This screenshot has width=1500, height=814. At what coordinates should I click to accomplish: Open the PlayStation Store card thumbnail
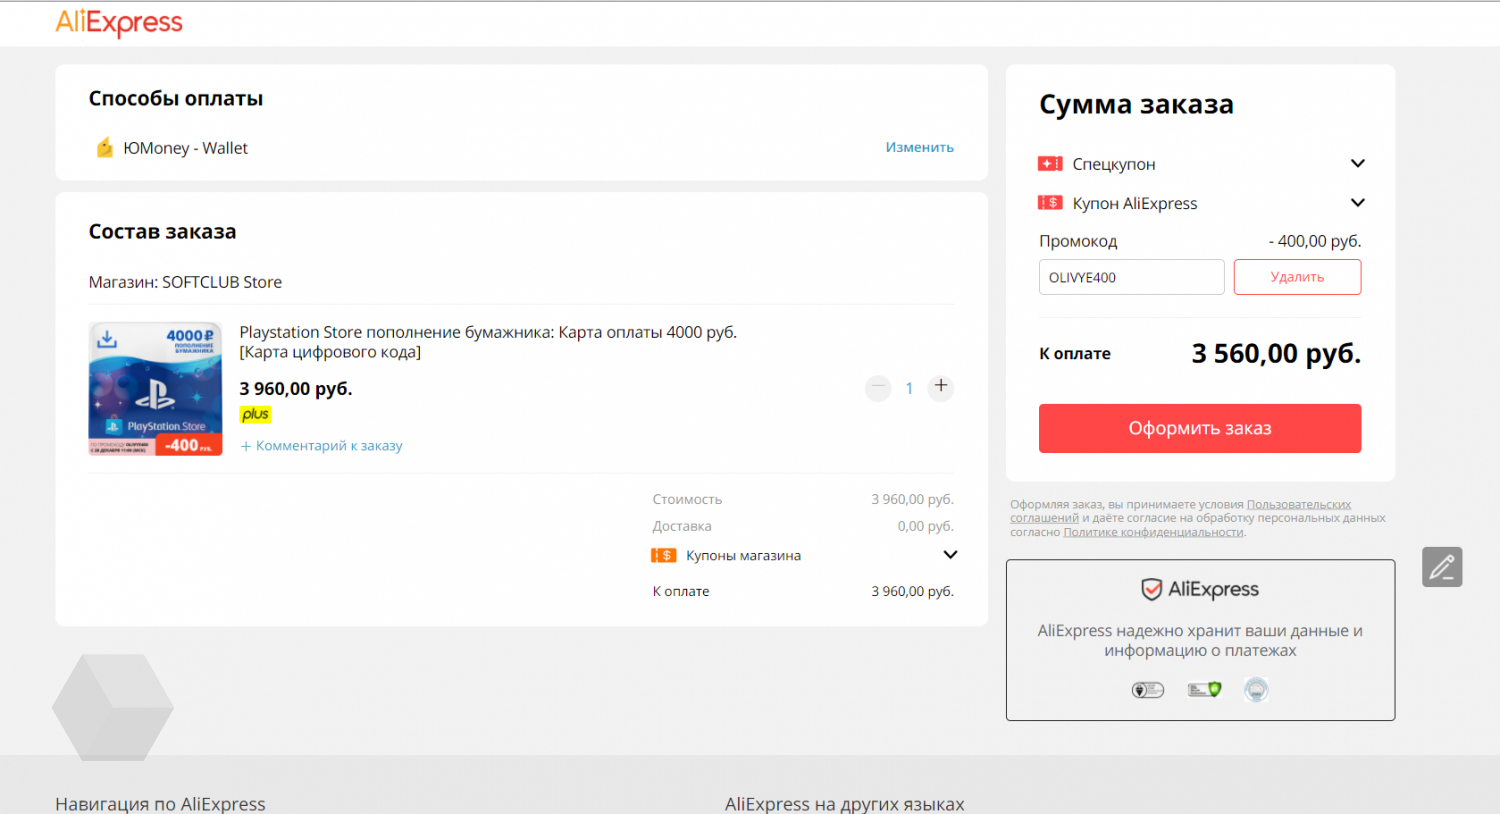tap(155, 388)
